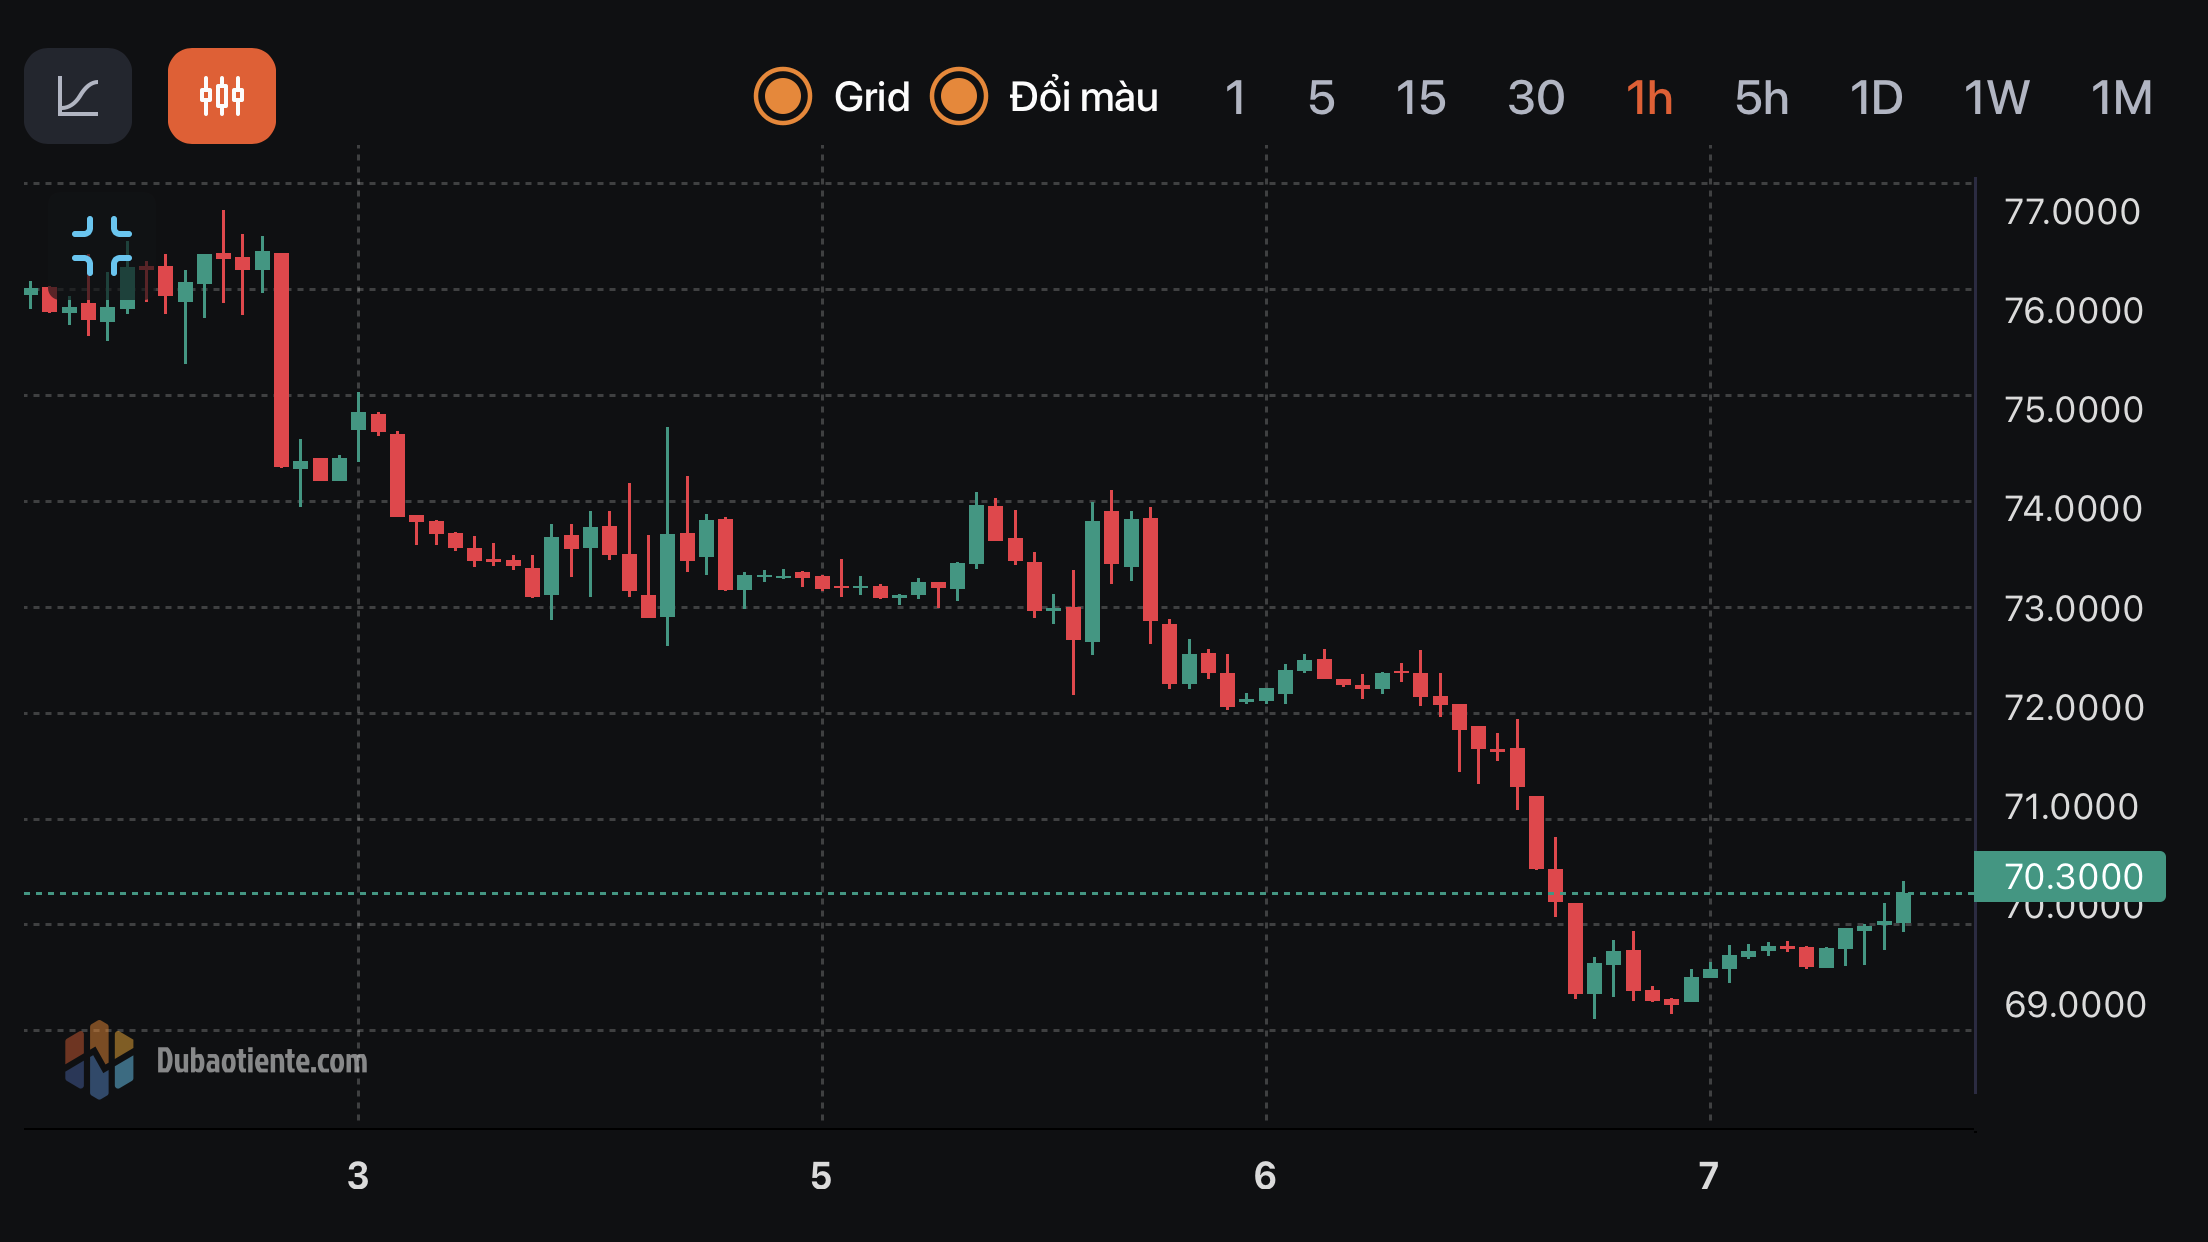This screenshot has height=1242, width=2208.
Task: Click the 75.0000 price axis label
Action: click(x=2074, y=409)
